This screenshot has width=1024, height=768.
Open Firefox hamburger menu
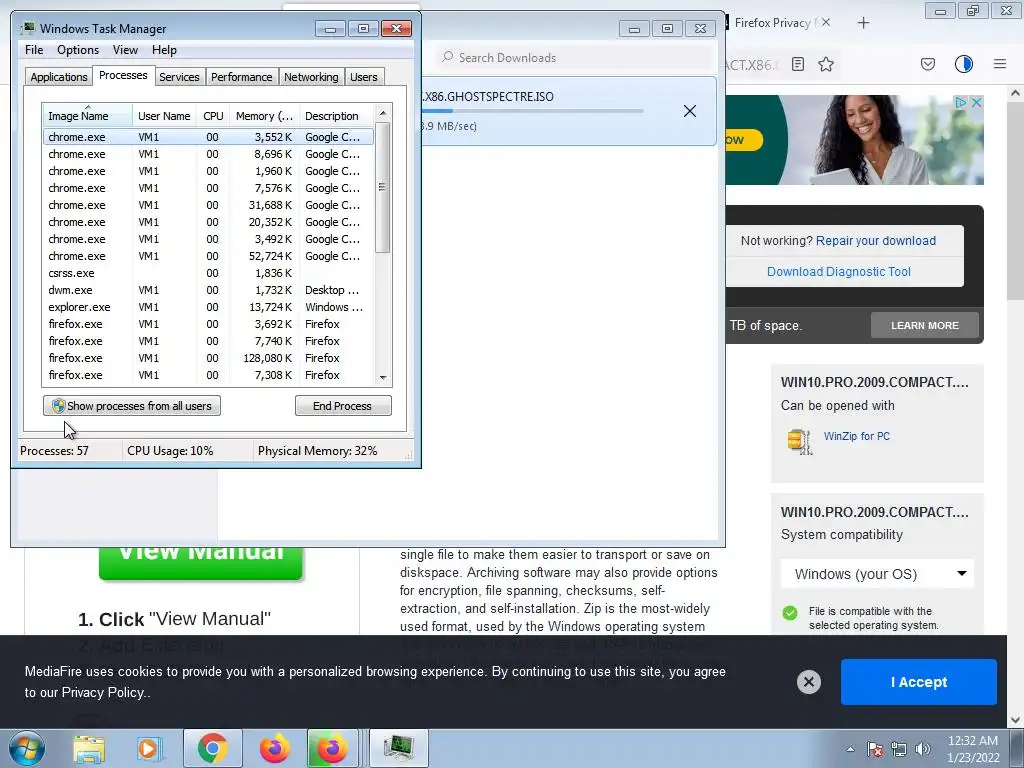pyautogui.click(x=1000, y=64)
